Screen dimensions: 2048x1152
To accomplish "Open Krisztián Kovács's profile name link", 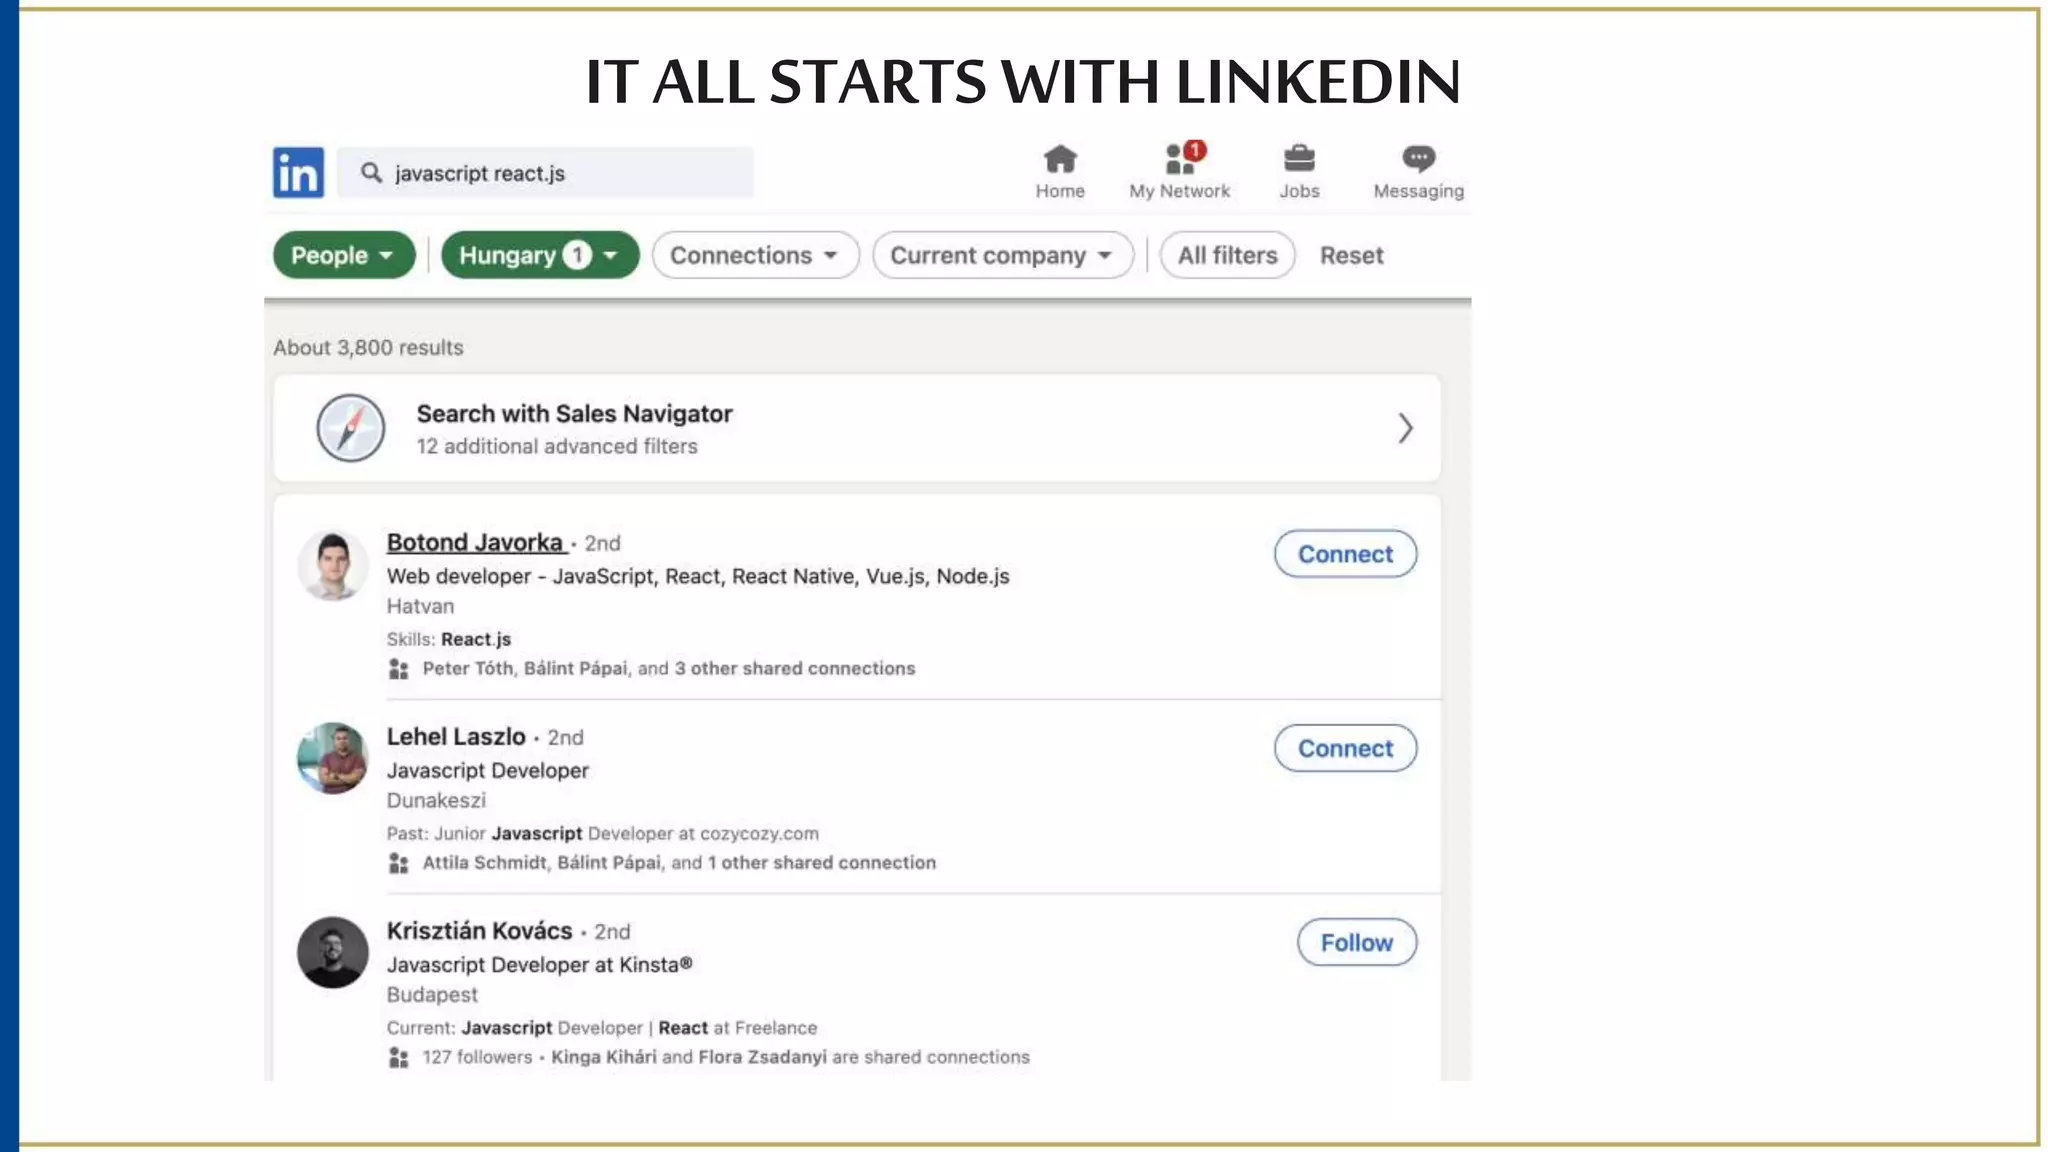I will coord(479,930).
